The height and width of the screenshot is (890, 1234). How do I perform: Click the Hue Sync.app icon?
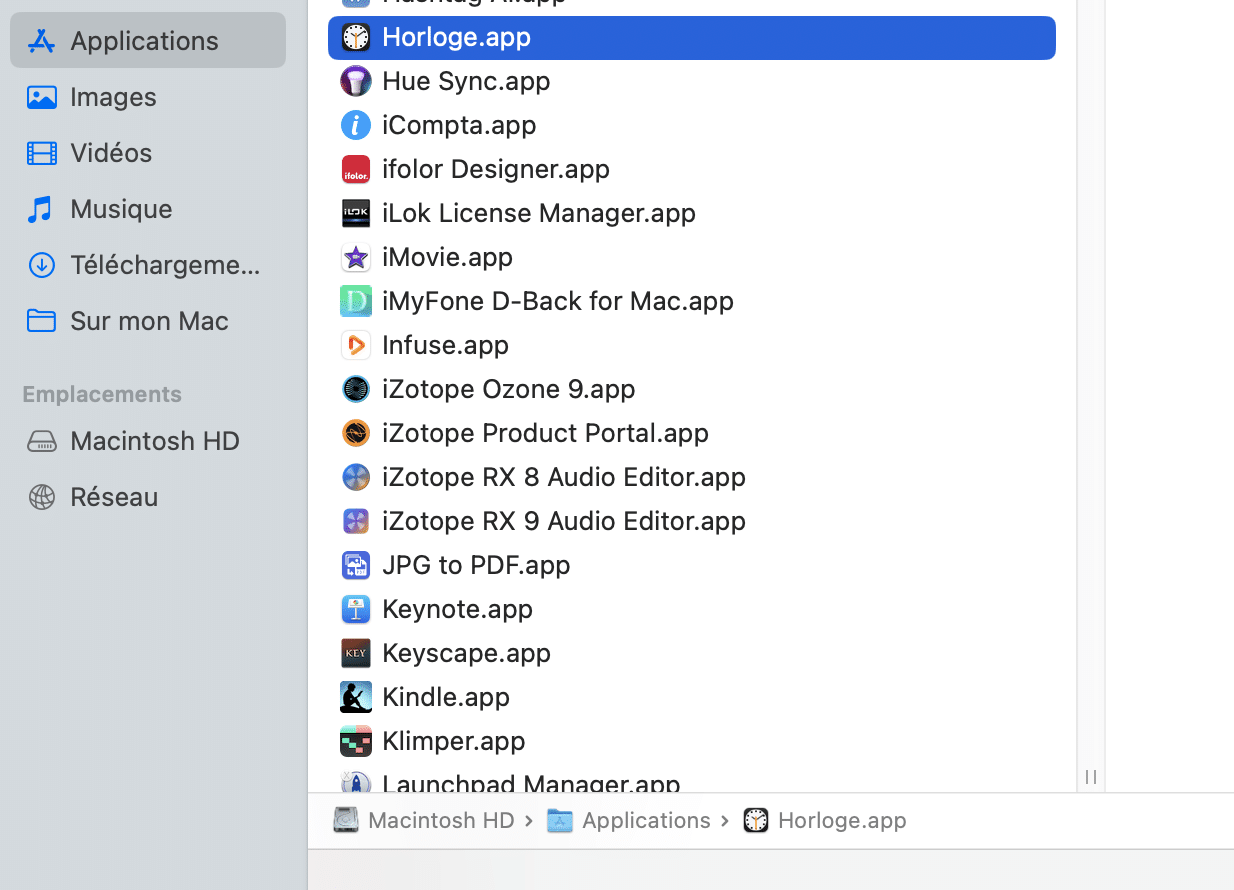click(356, 81)
